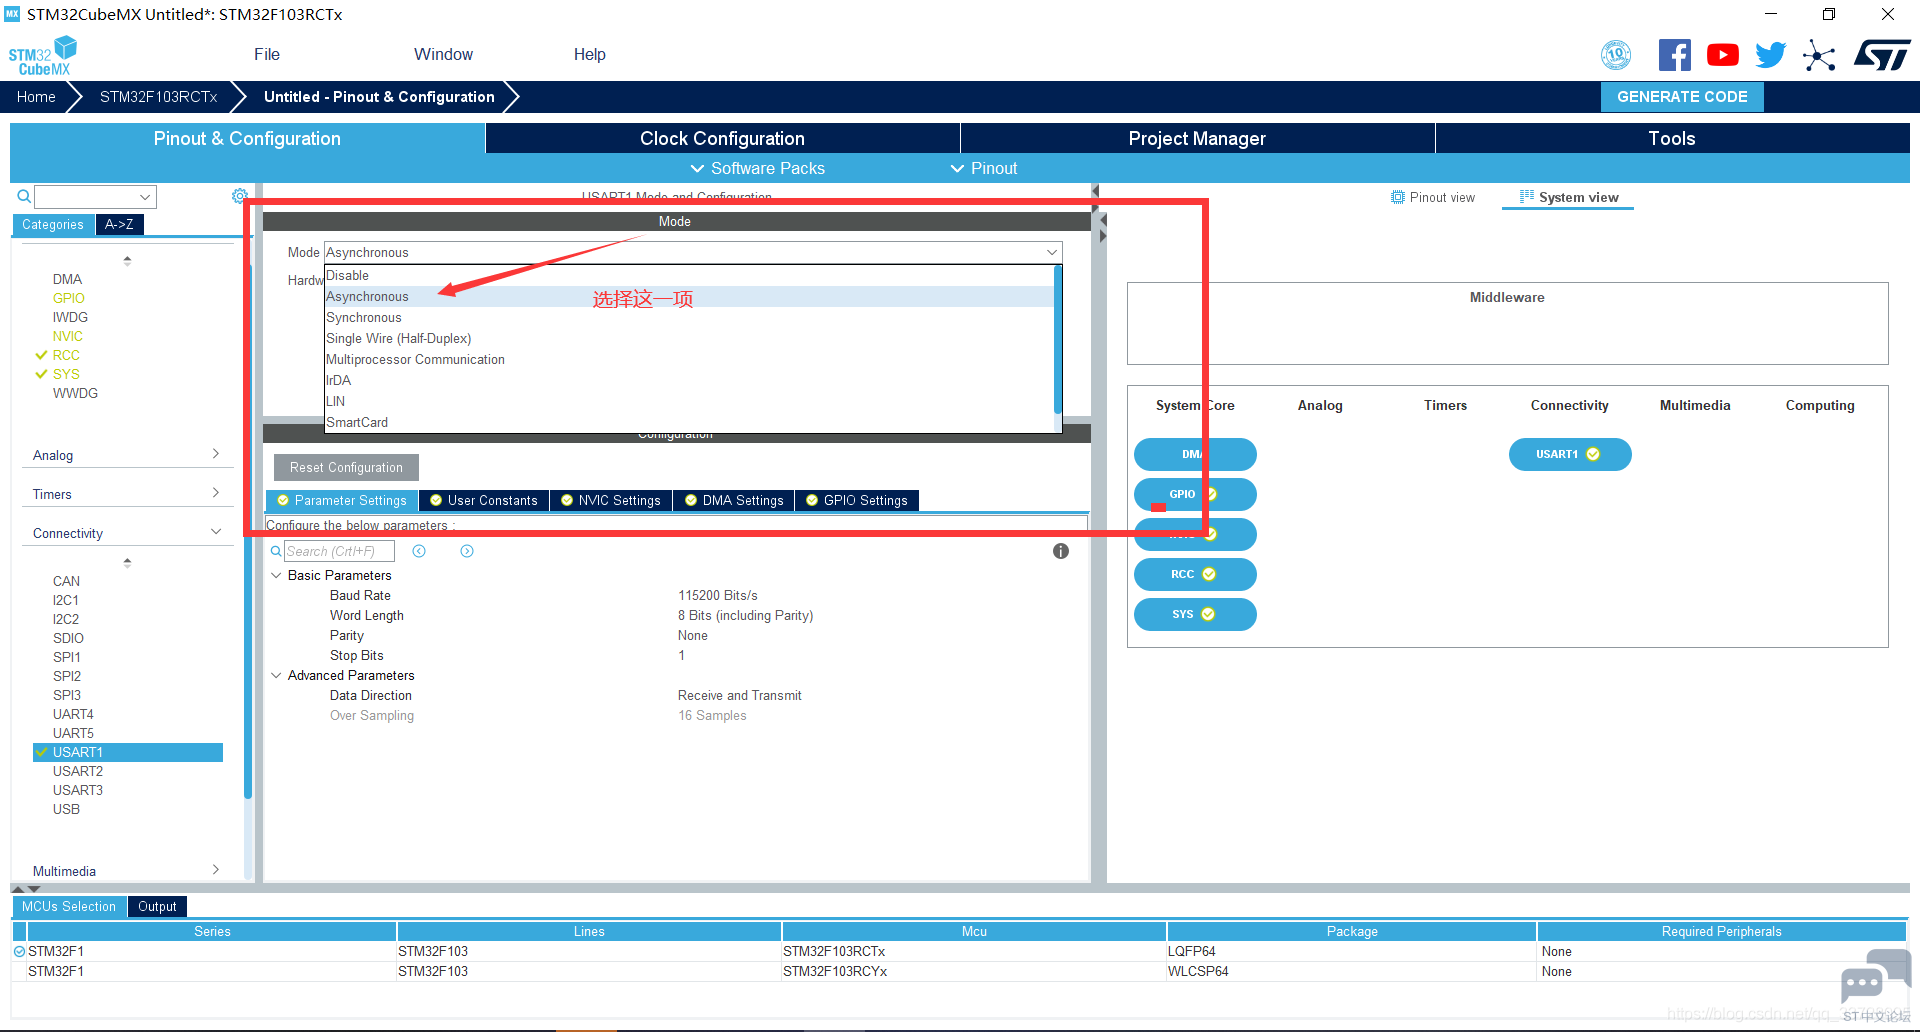The image size is (1920, 1032).
Task: Click the RCC button in System view
Action: tap(1195, 574)
